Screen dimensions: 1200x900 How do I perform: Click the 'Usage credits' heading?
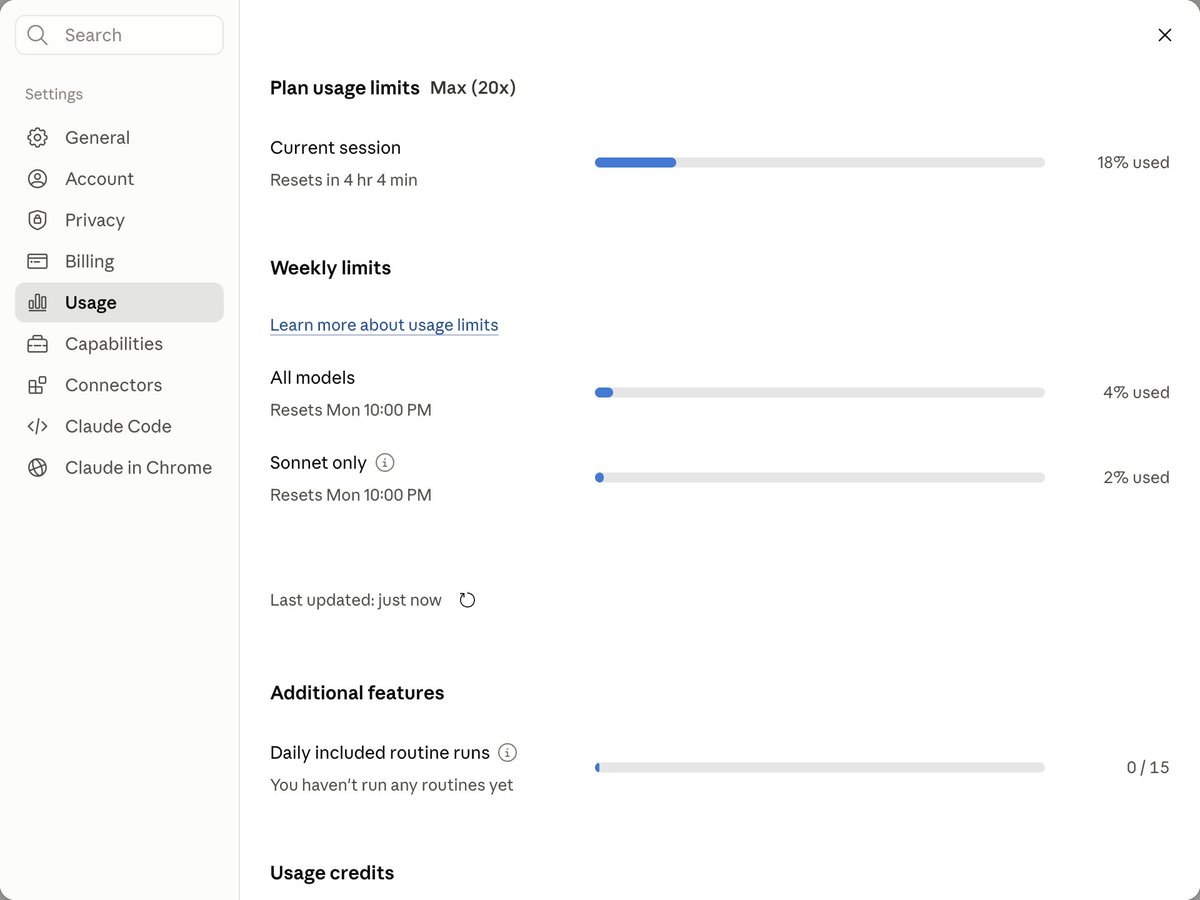pyautogui.click(x=332, y=873)
